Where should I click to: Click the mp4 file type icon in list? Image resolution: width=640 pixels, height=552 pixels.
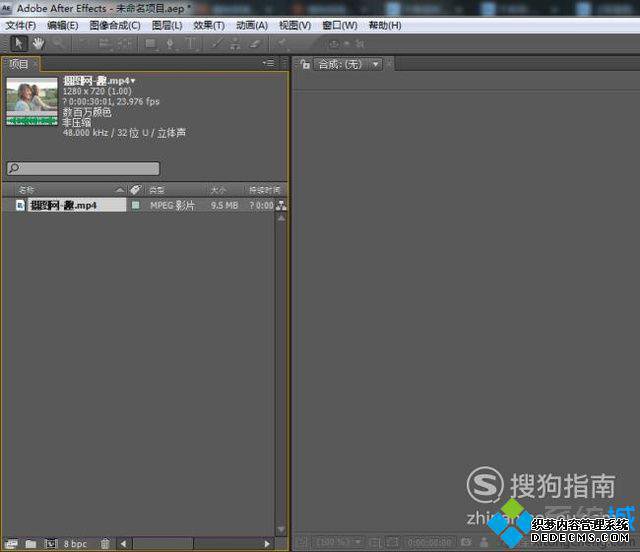pyautogui.click(x=20, y=205)
